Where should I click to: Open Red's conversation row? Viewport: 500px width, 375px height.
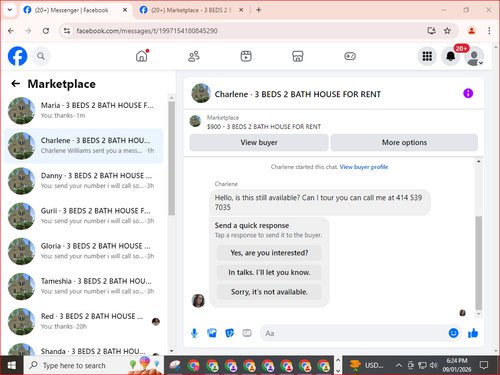[x=84, y=321]
